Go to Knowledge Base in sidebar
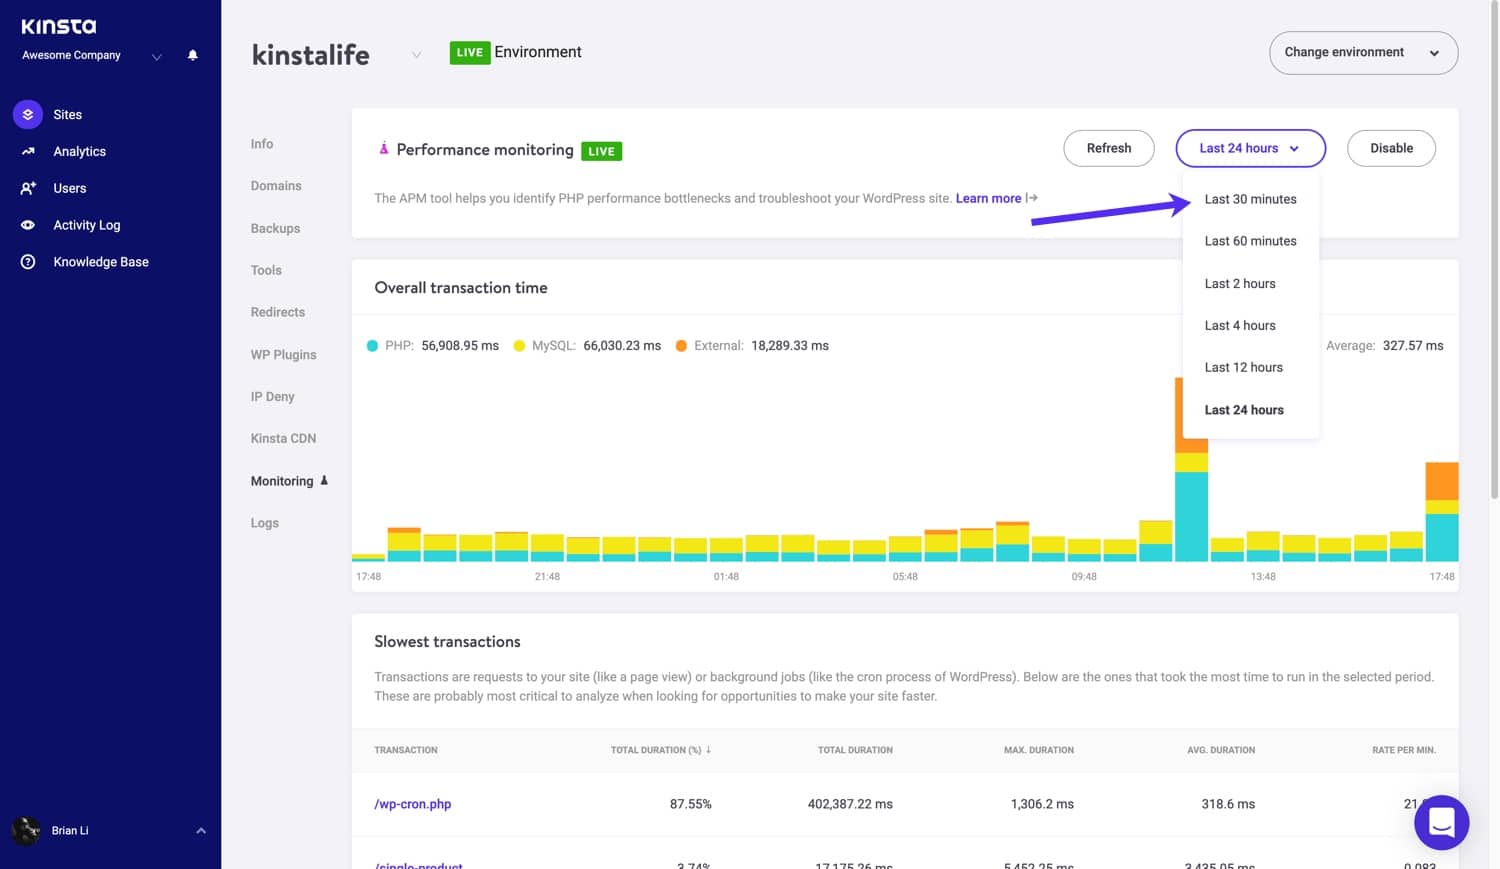 tap(100, 262)
